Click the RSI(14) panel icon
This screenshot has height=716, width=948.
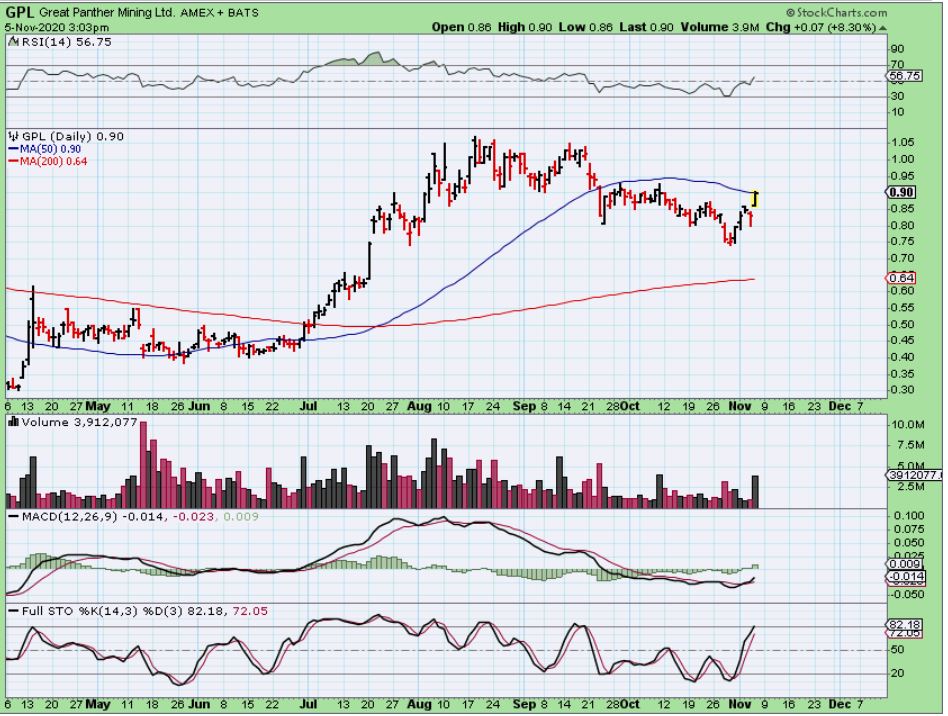pos(14,42)
